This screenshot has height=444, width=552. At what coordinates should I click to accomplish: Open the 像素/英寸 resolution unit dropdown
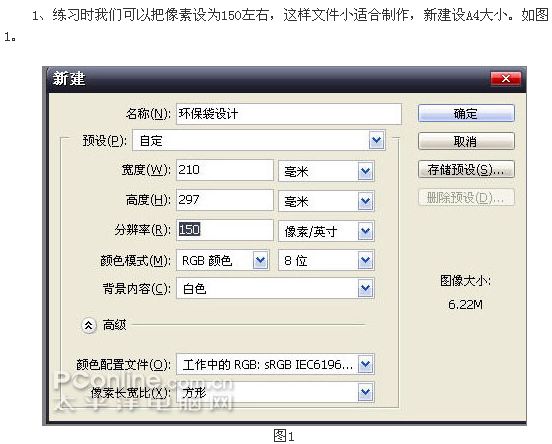tap(326, 231)
